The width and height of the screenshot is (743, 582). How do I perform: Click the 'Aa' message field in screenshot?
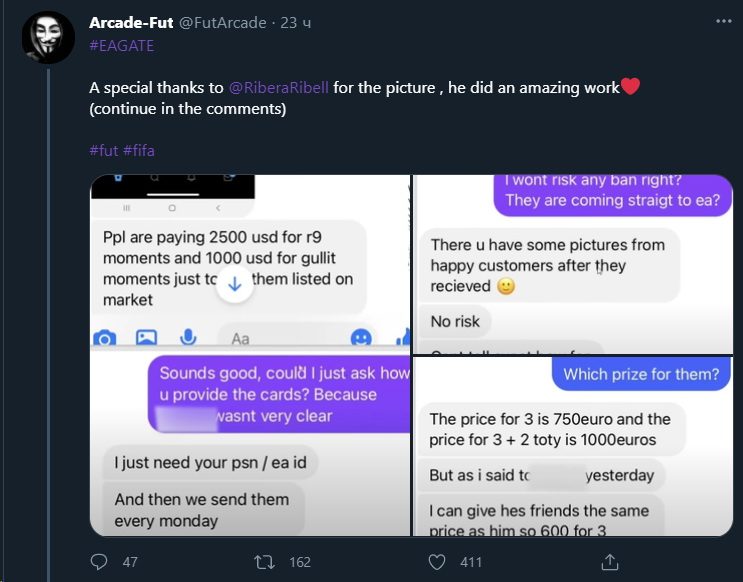click(241, 338)
